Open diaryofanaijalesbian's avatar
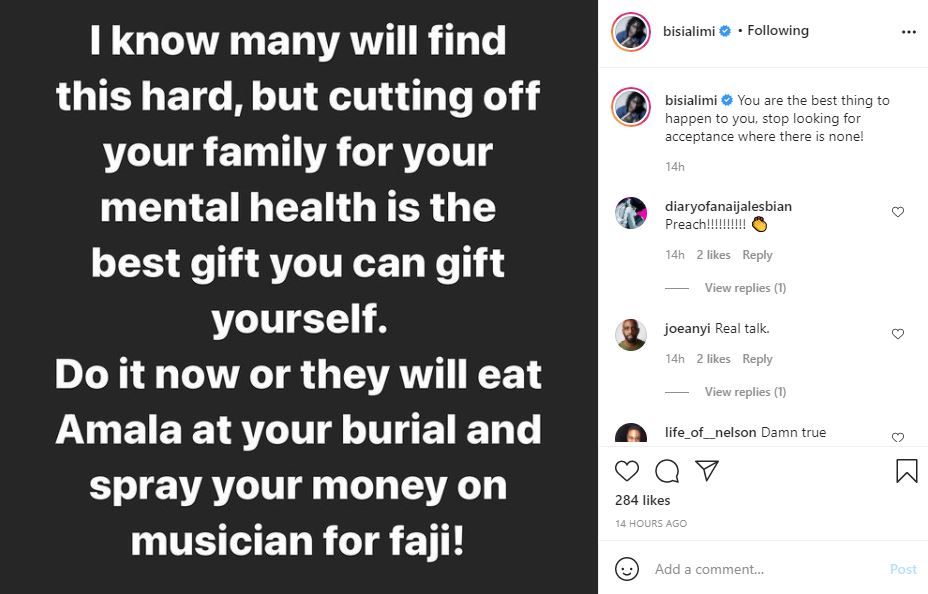This screenshot has width=928, height=594. (x=631, y=213)
